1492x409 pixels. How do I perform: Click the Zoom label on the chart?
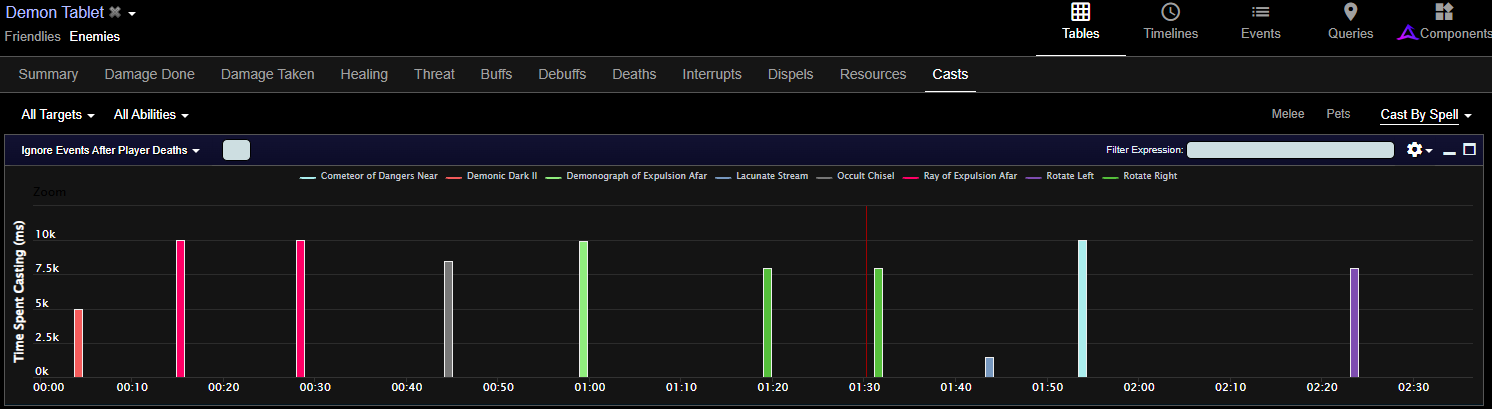tap(49, 191)
